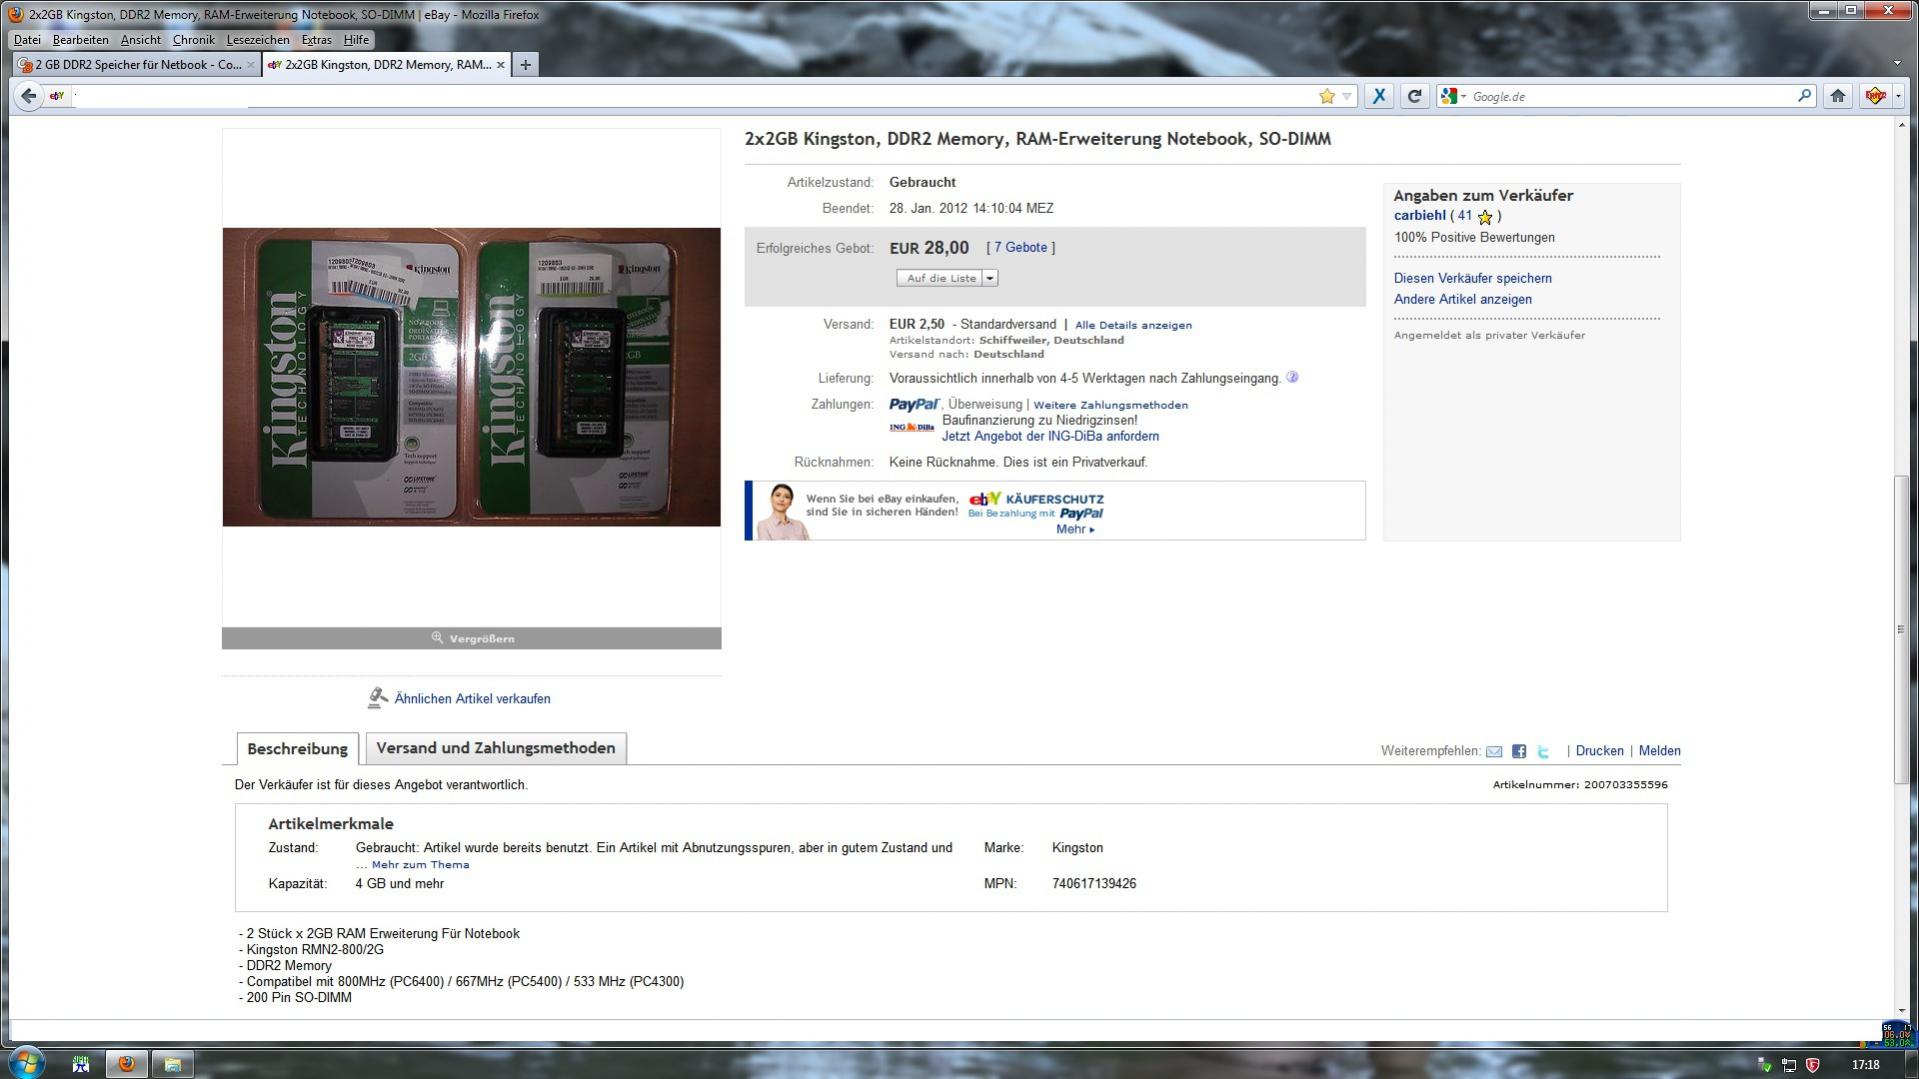The height and width of the screenshot is (1079, 1919).
Task: Click the yellow feedback star icon
Action: 1485,216
